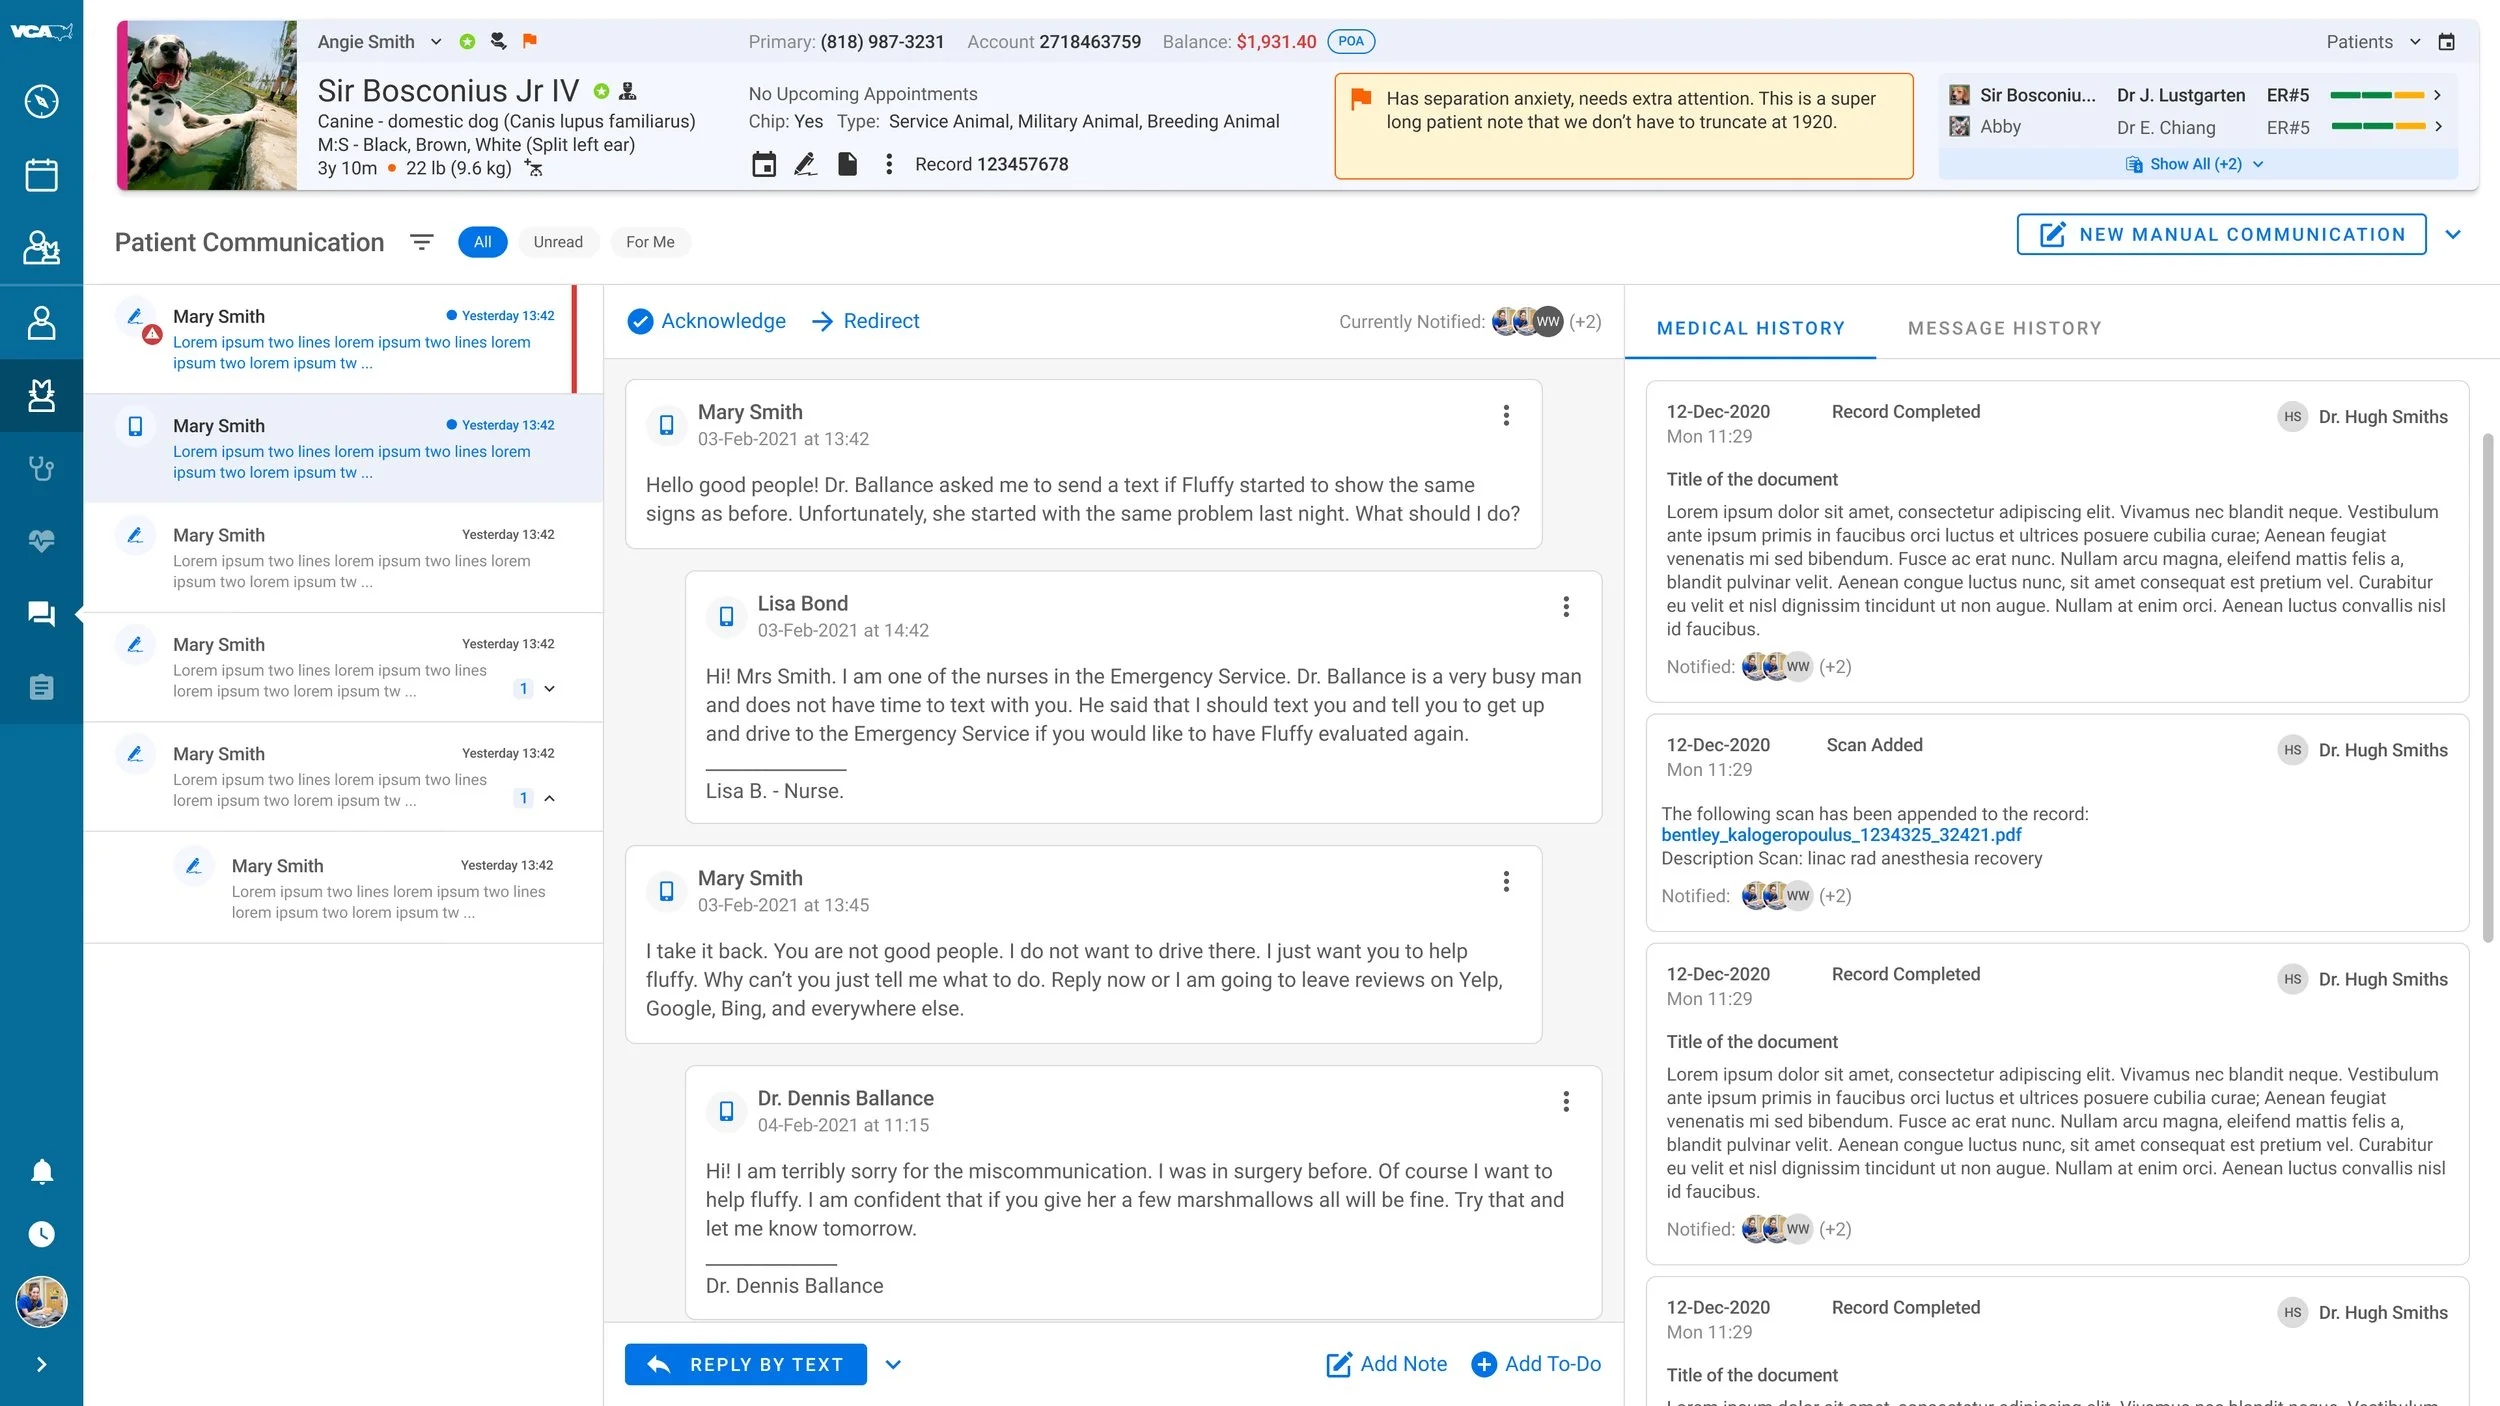2500x1406 pixels.
Task: Click Acknowledge check button
Action: (706, 321)
